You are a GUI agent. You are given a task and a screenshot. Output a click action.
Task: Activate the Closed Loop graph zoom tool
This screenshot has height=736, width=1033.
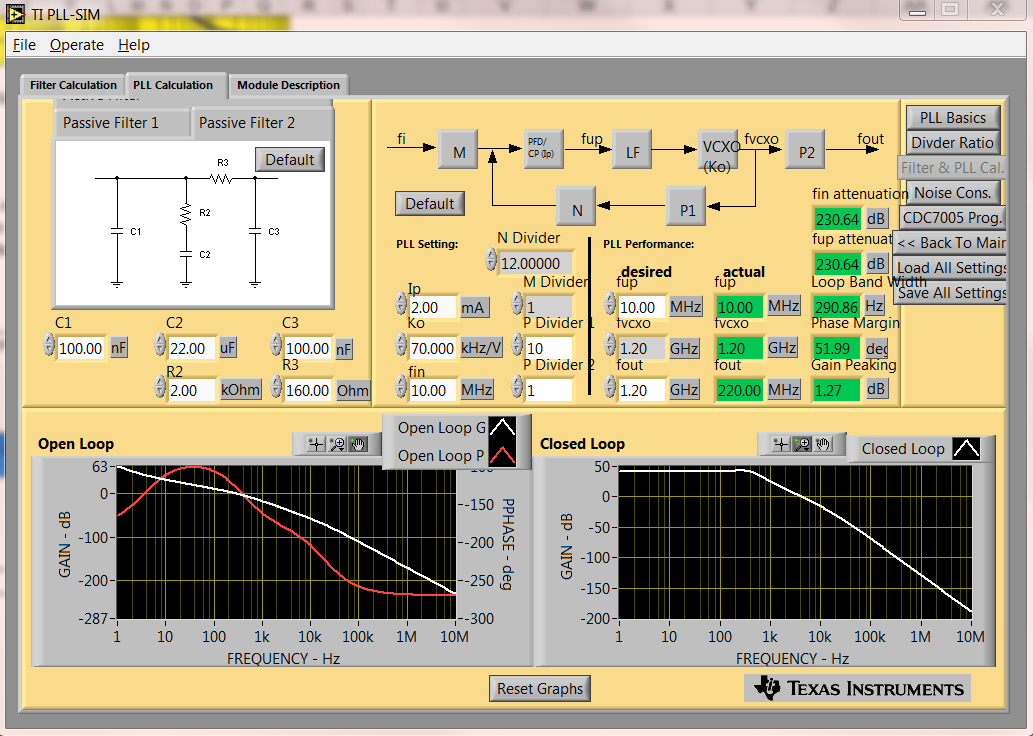(802, 445)
